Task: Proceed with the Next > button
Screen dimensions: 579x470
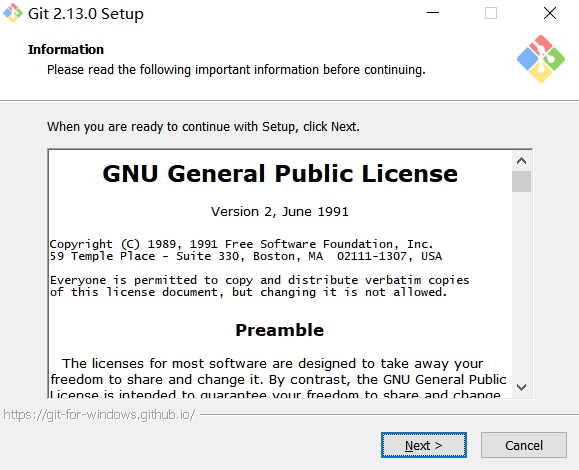Action: (424, 445)
